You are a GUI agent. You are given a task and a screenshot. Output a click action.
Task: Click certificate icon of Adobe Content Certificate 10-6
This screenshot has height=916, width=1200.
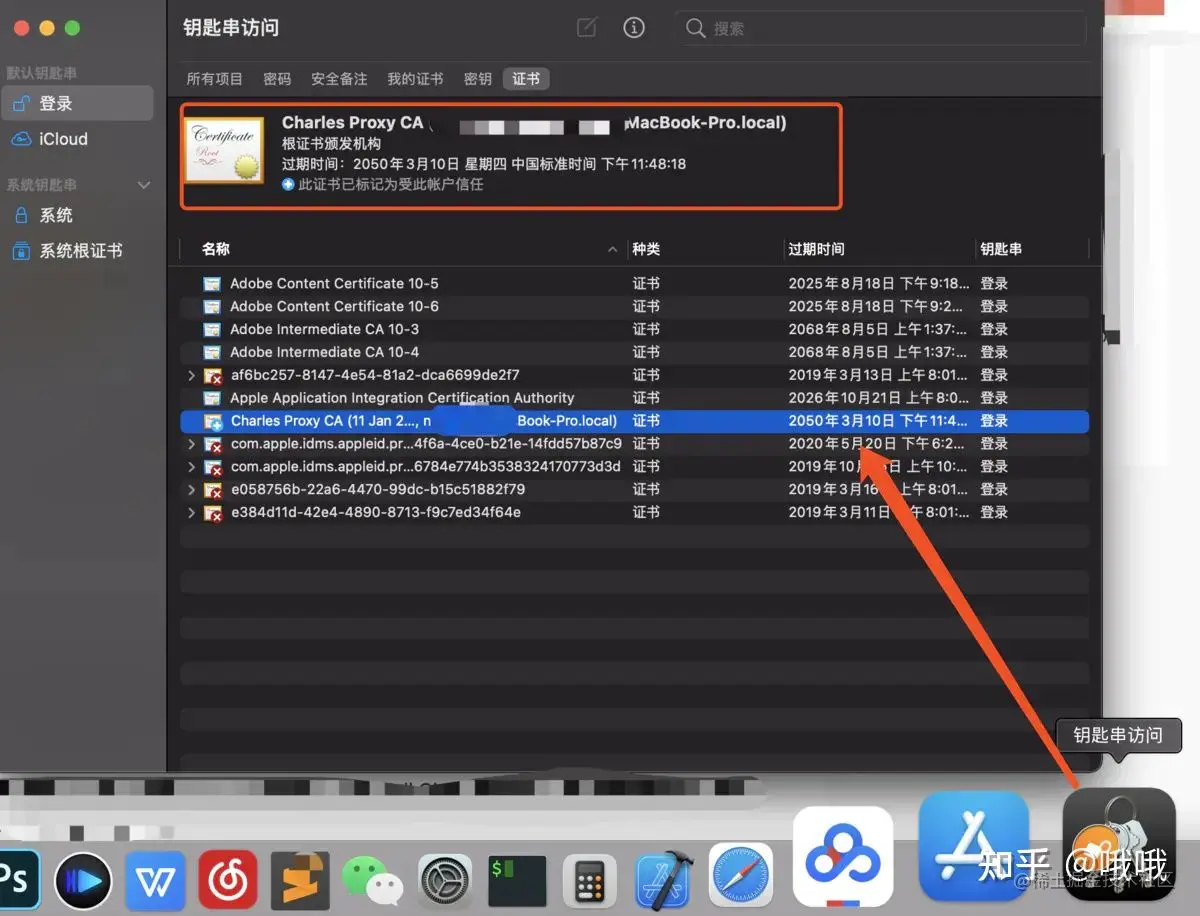[212, 307]
